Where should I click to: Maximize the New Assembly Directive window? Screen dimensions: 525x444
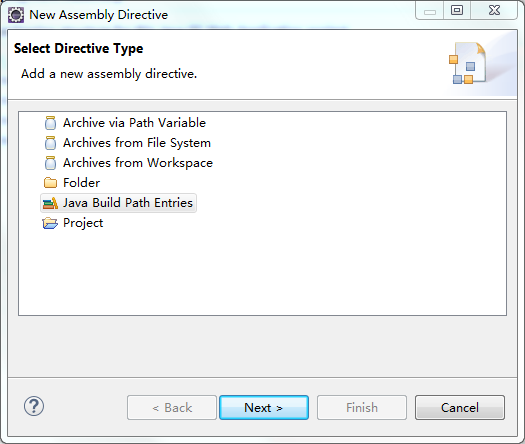(457, 10)
